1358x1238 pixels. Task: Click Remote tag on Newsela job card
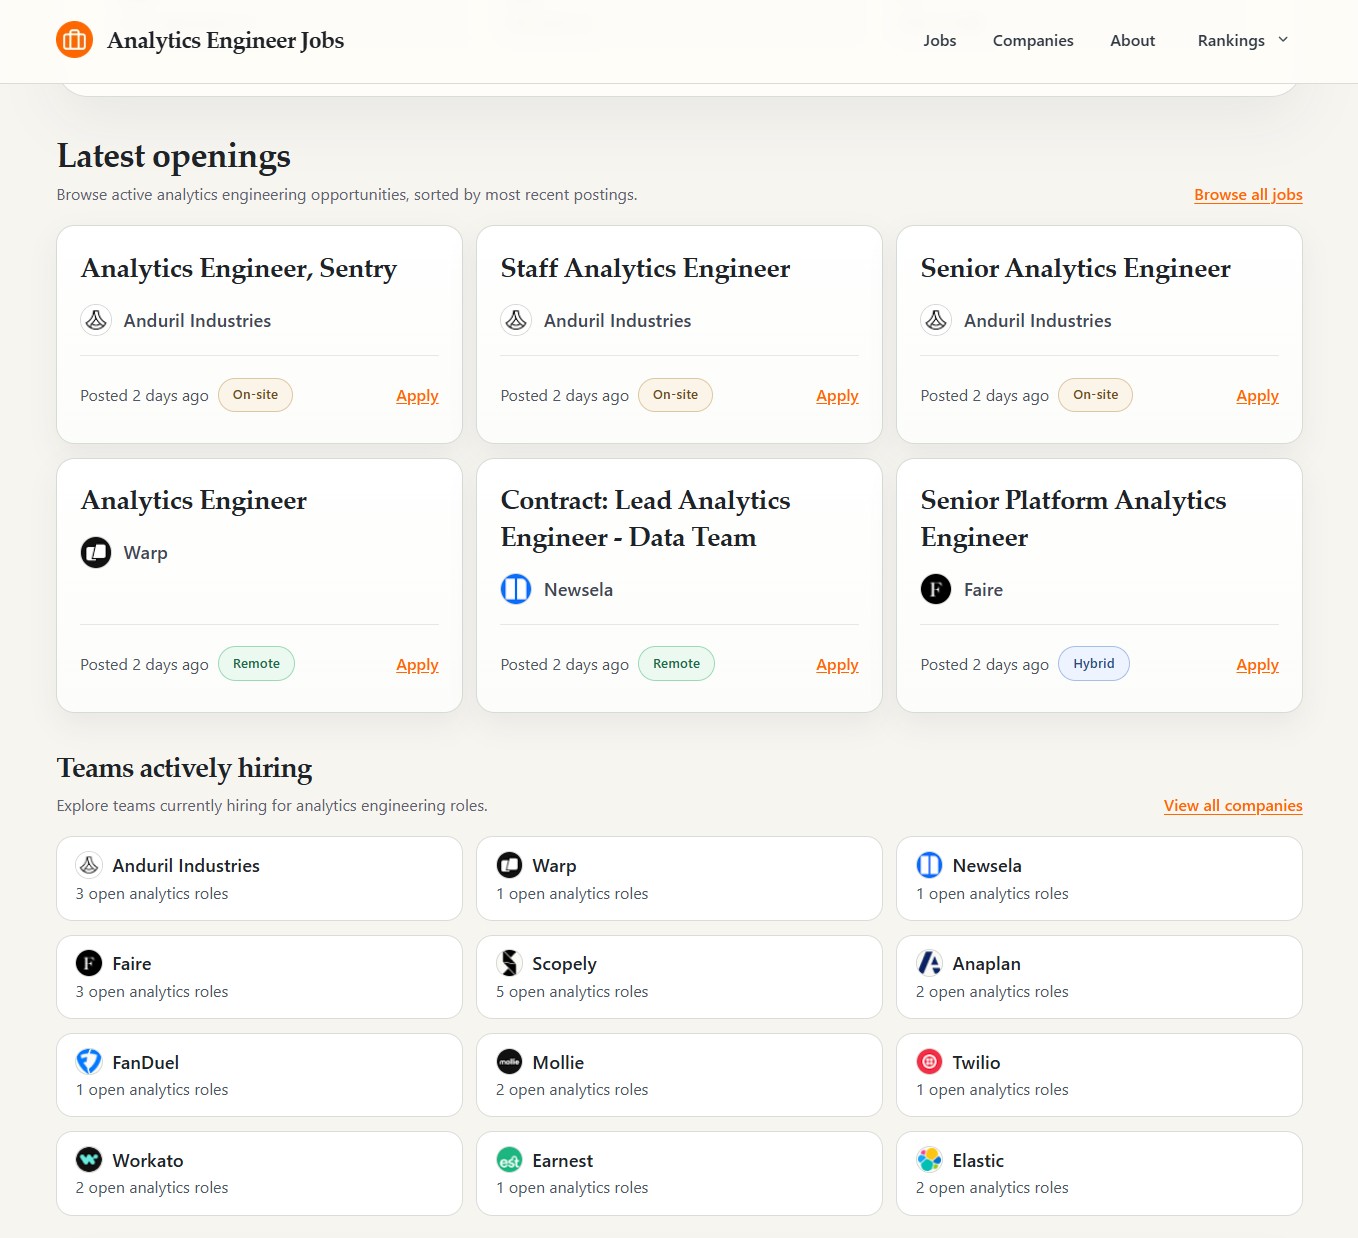676,664
